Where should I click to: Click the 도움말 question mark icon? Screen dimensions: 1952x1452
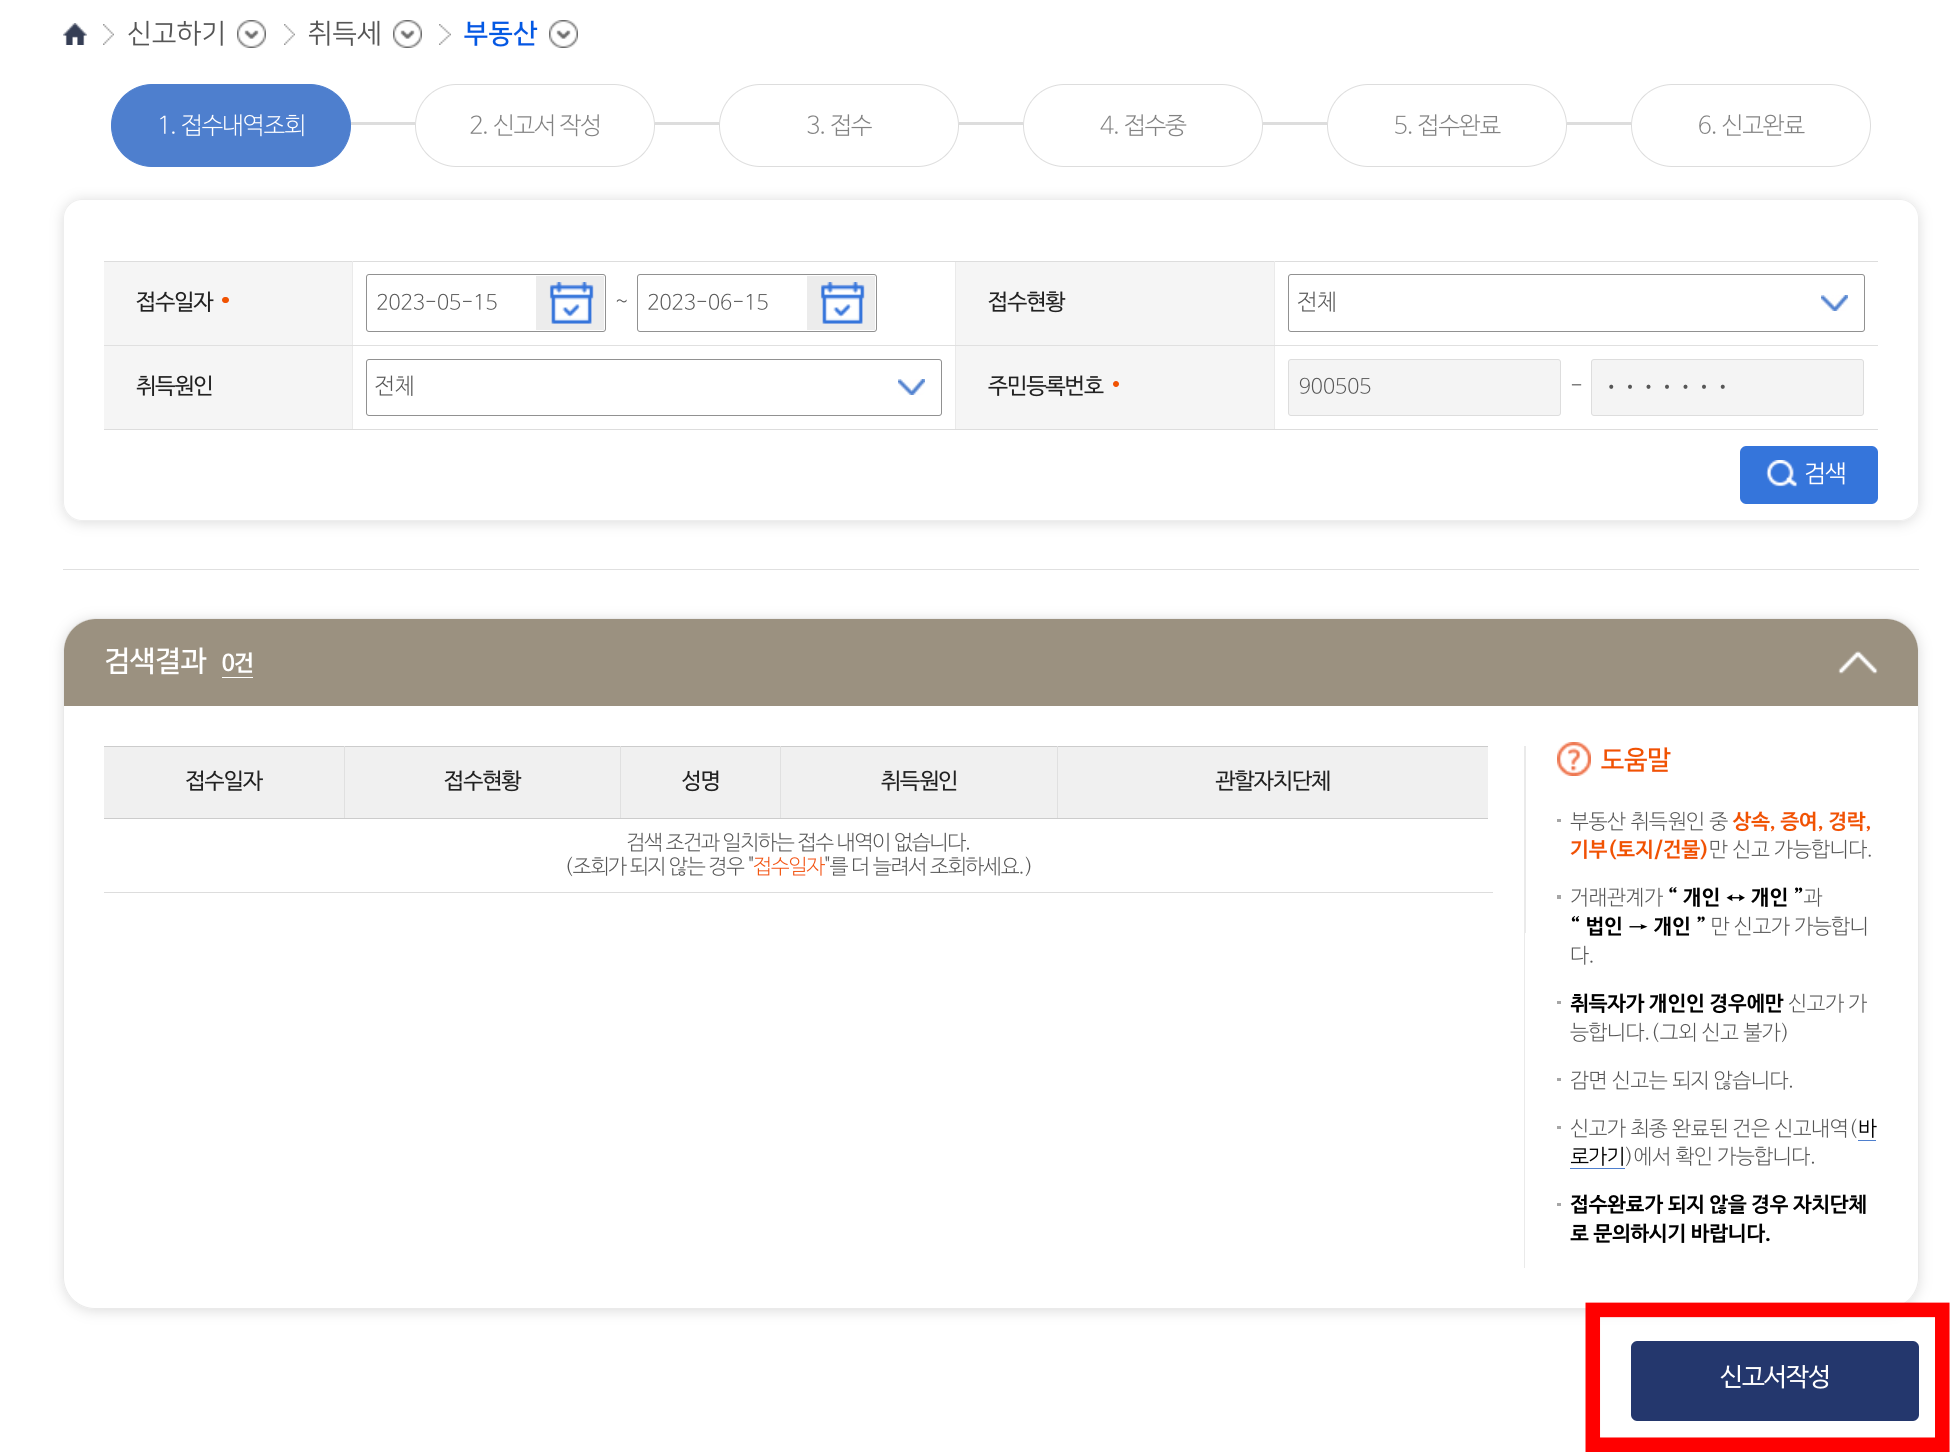click(1573, 760)
